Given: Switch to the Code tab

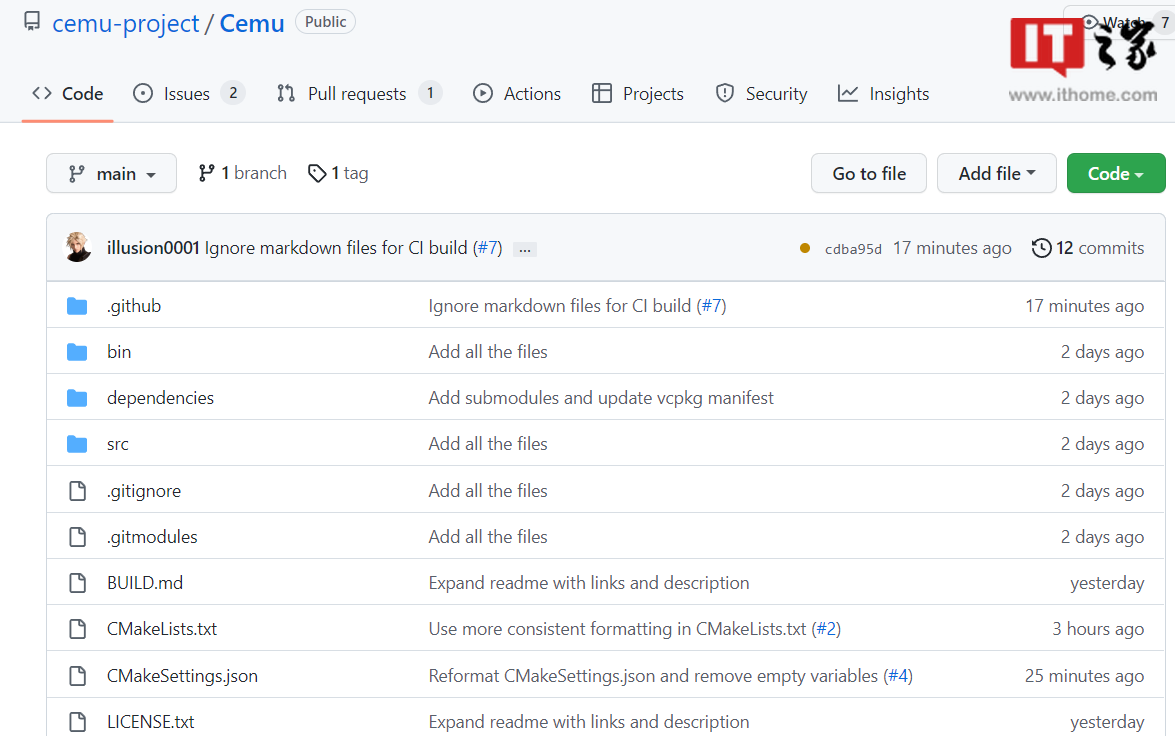Looking at the screenshot, I should pyautogui.click(x=67, y=94).
